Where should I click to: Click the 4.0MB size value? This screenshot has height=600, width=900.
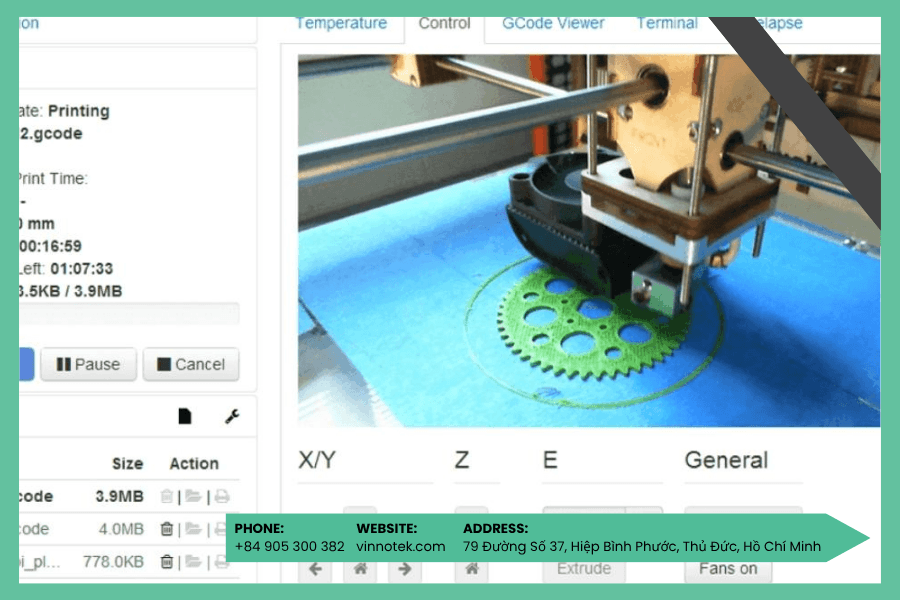[121, 529]
